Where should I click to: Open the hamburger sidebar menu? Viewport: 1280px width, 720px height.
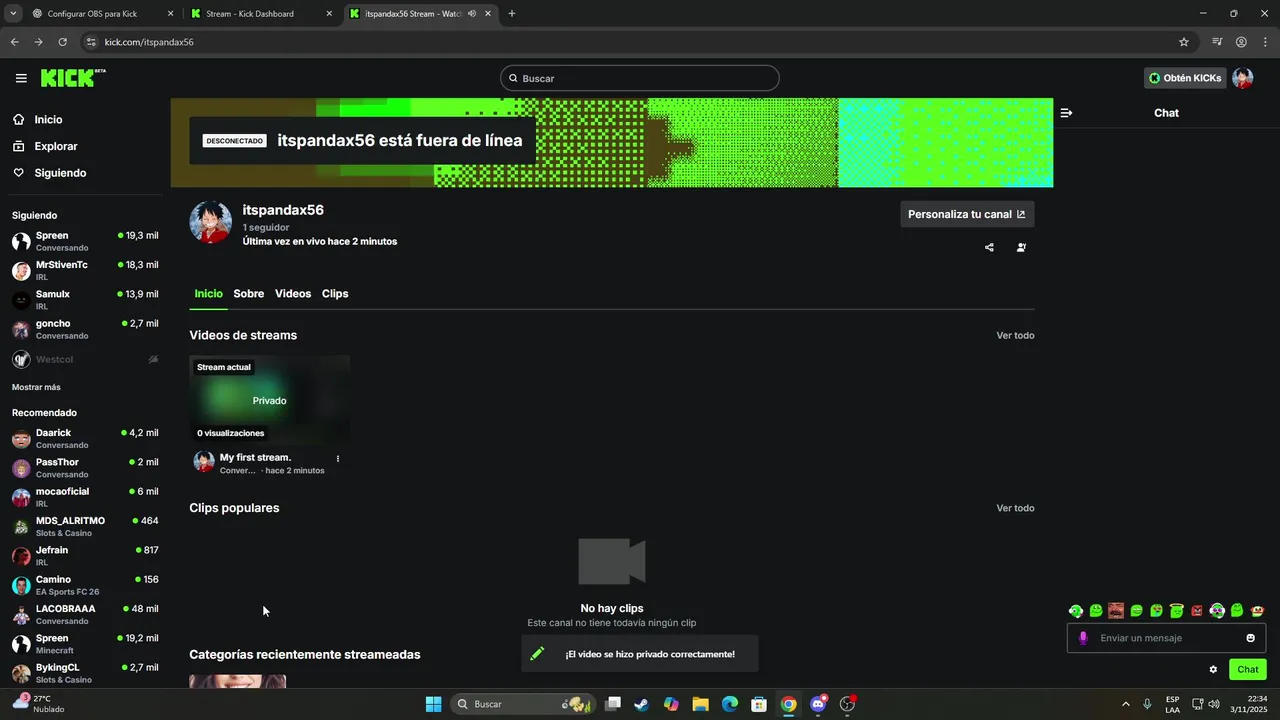point(21,78)
